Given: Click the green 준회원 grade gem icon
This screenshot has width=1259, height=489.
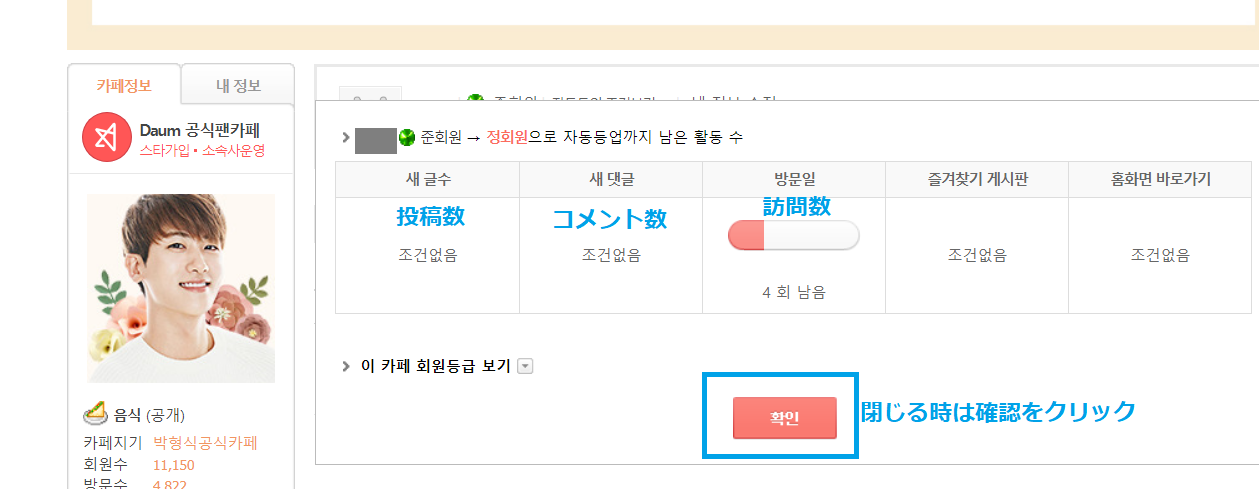Looking at the screenshot, I should pyautogui.click(x=407, y=137).
